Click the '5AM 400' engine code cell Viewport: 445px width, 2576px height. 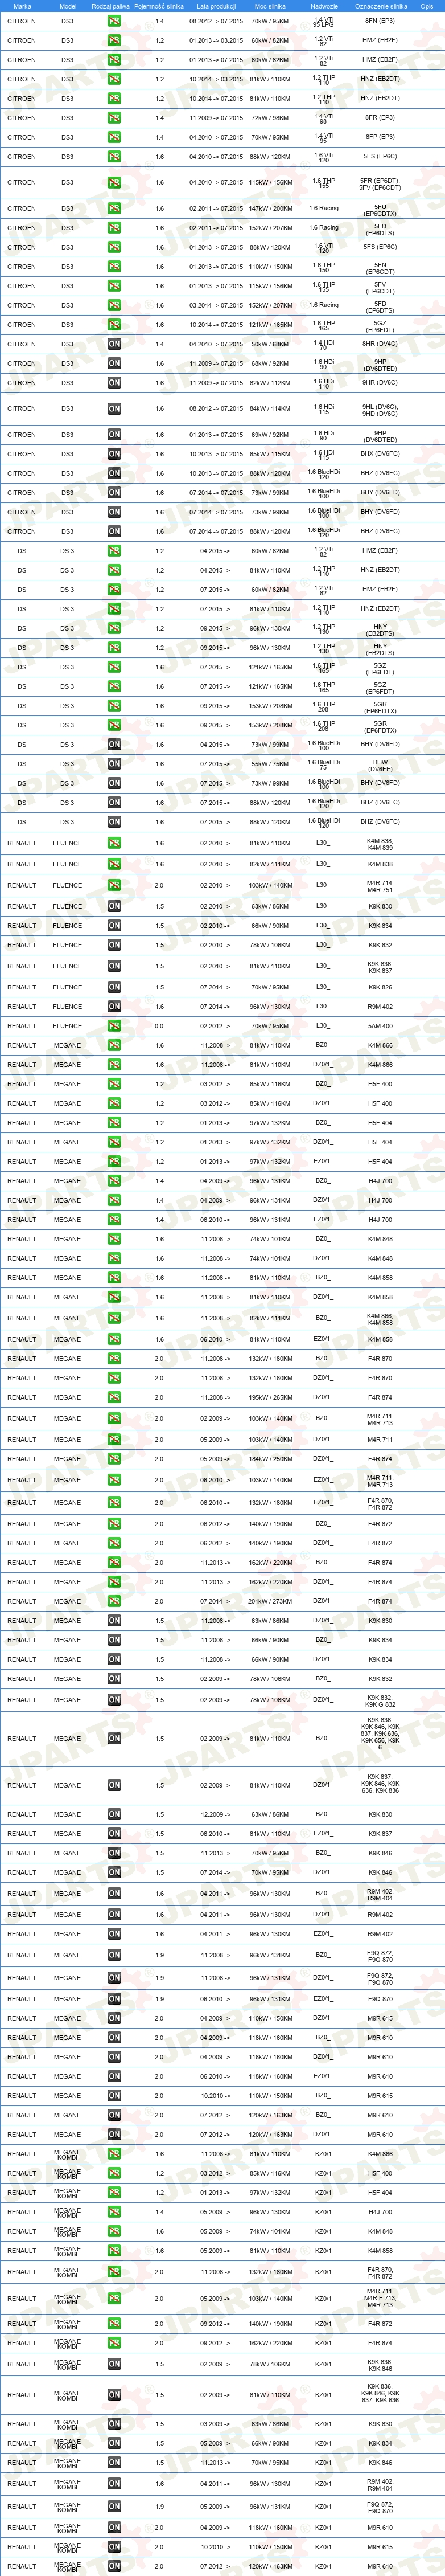pos(381,1026)
